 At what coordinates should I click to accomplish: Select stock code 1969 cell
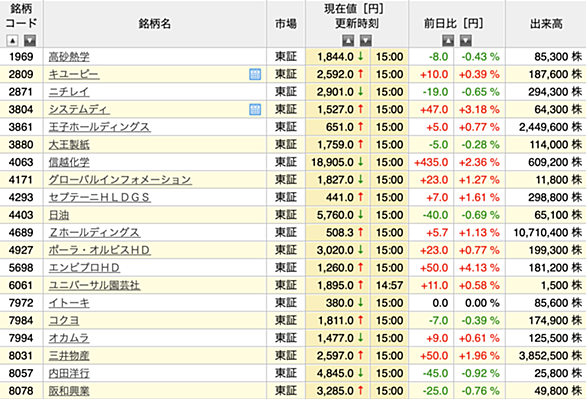(21, 57)
